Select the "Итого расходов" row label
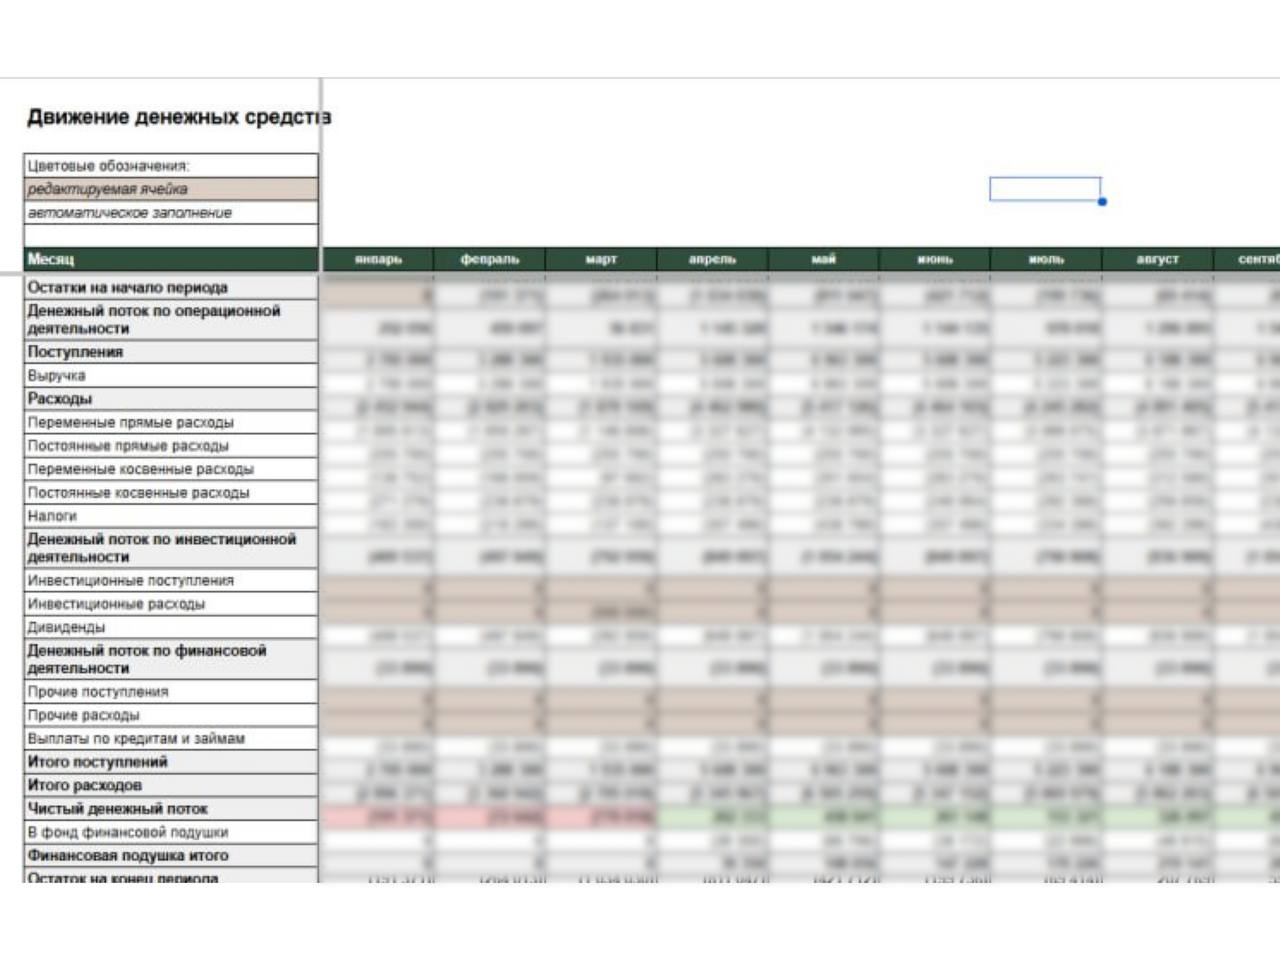This screenshot has width=1280, height=960. pos(171,786)
